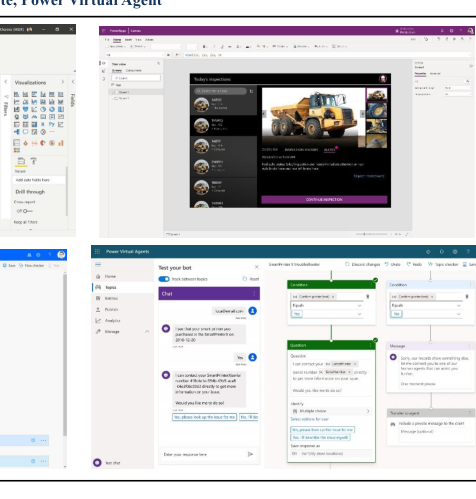Viewport: 476px width, 499px height.
Task: Close the Tree view pane in Power Apps
Action: tap(159, 63)
